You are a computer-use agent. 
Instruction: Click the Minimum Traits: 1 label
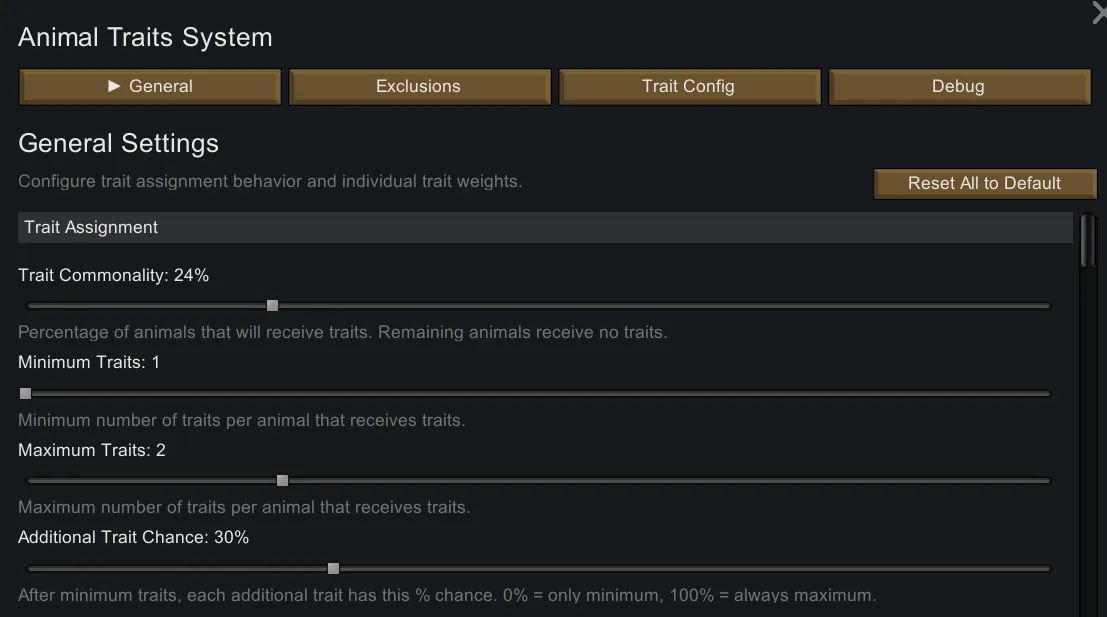click(x=89, y=362)
